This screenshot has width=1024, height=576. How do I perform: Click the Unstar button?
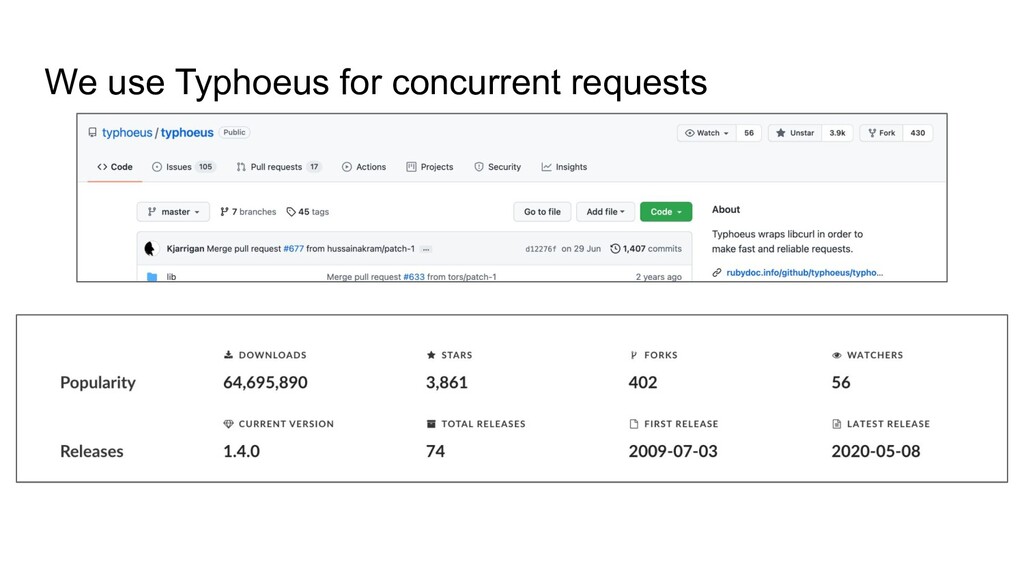[795, 133]
